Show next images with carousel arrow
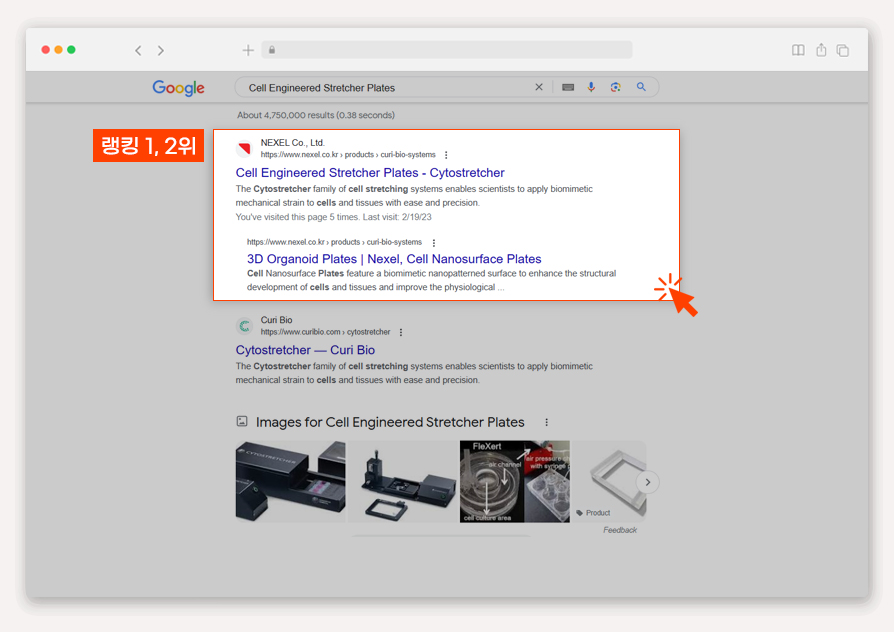This screenshot has width=894, height=632. click(648, 482)
